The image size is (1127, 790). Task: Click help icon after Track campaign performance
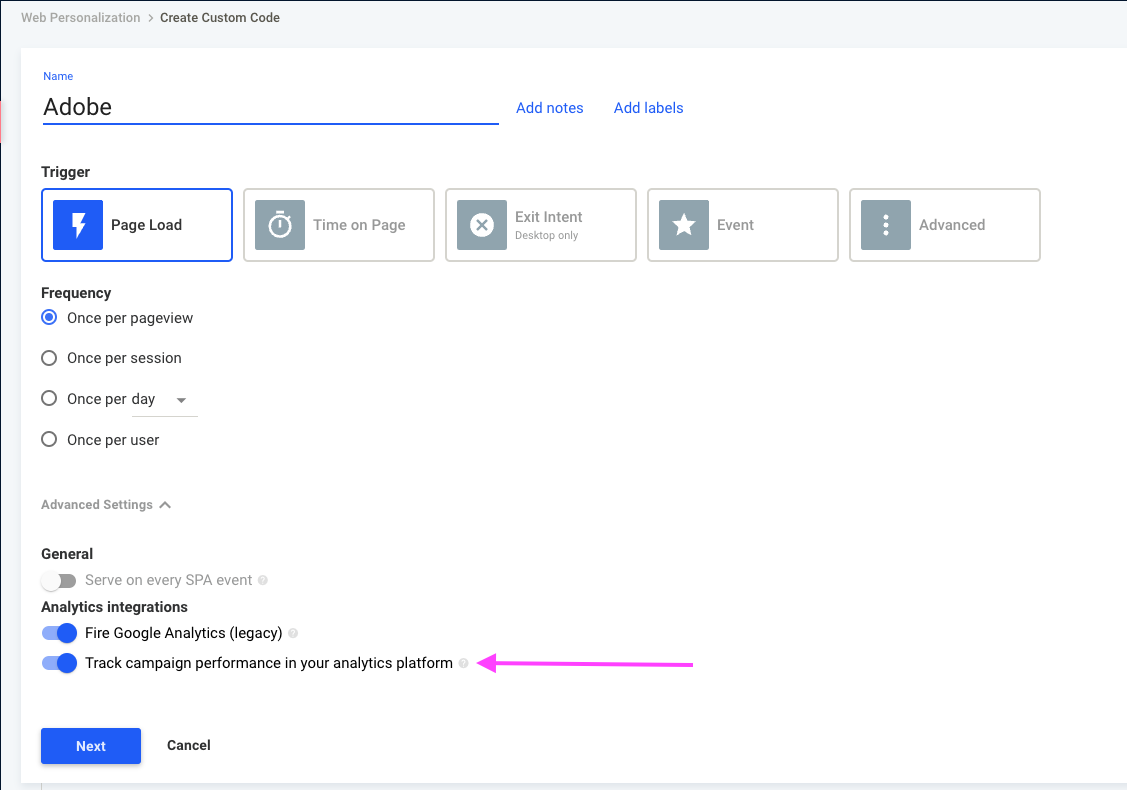(464, 663)
